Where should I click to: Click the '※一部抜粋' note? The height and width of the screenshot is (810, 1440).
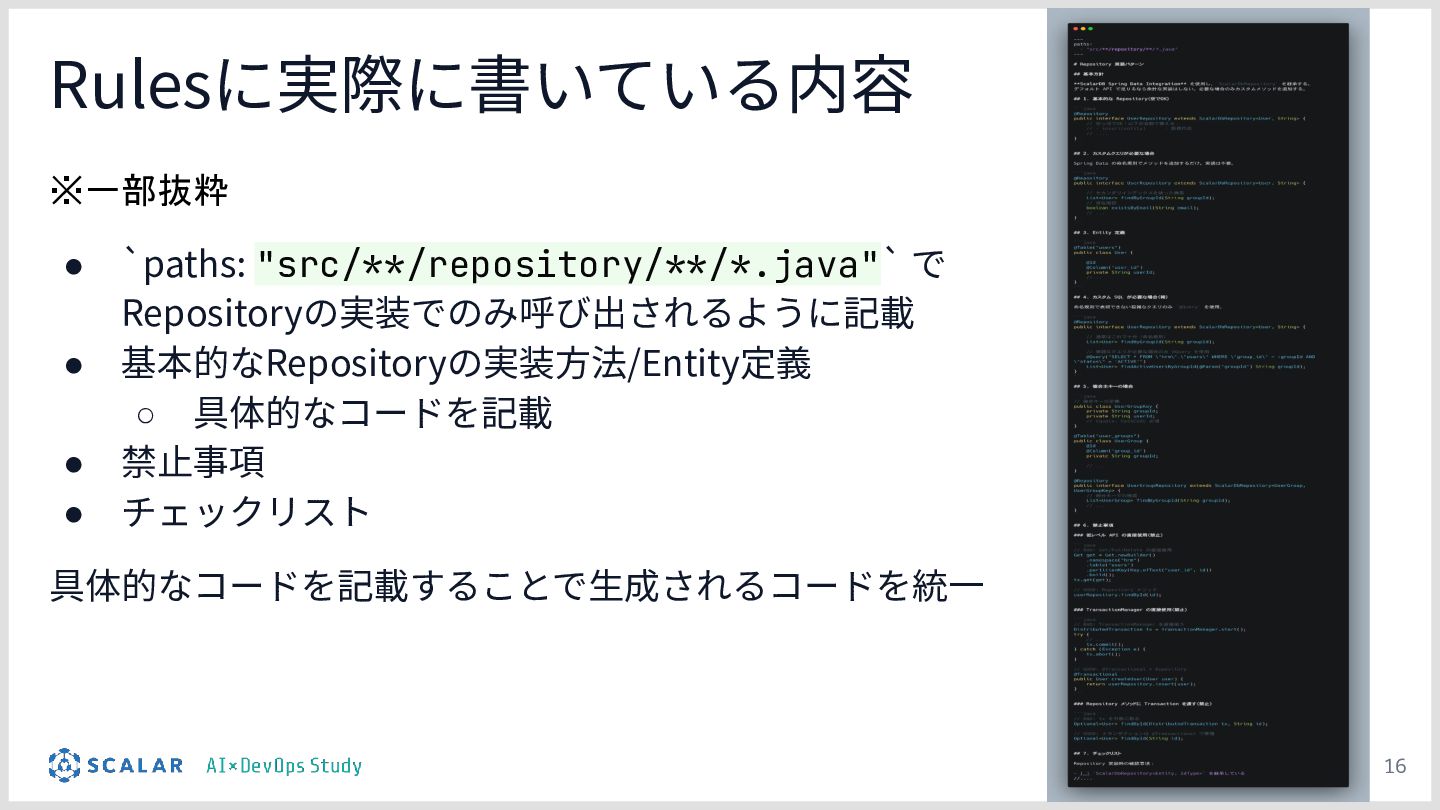coord(139,191)
